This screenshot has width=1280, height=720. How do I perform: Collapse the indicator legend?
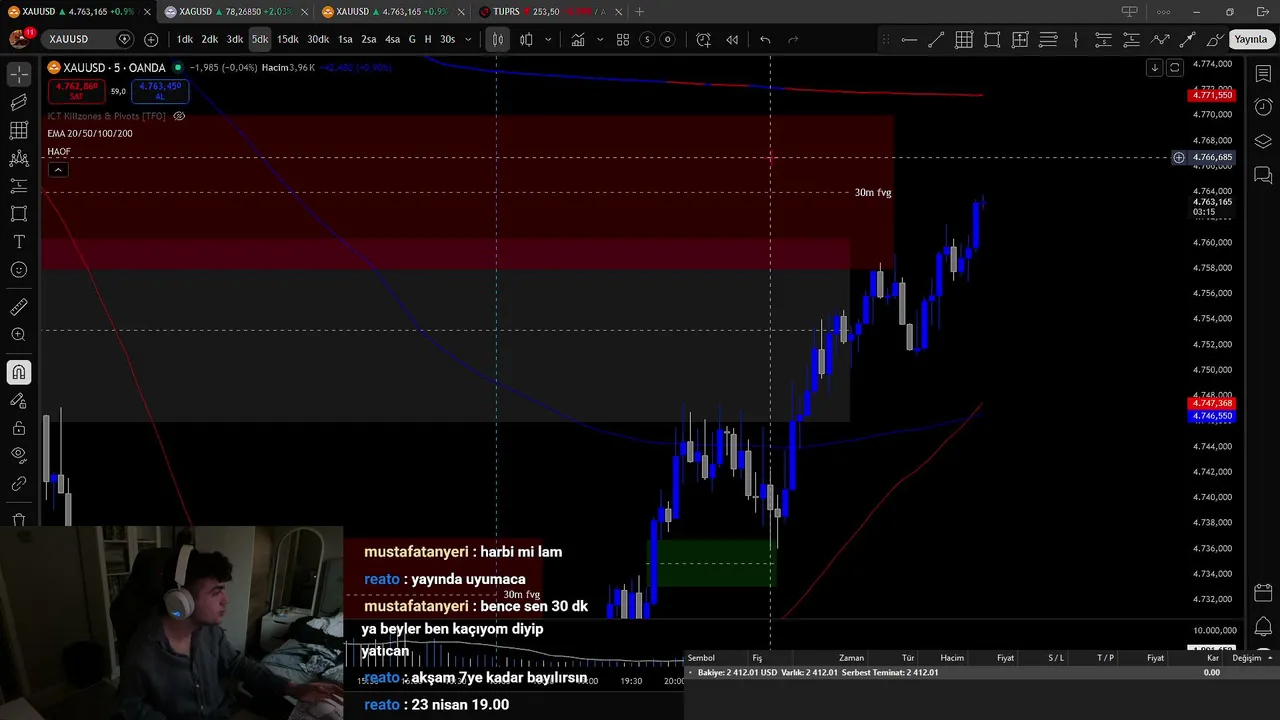58,170
